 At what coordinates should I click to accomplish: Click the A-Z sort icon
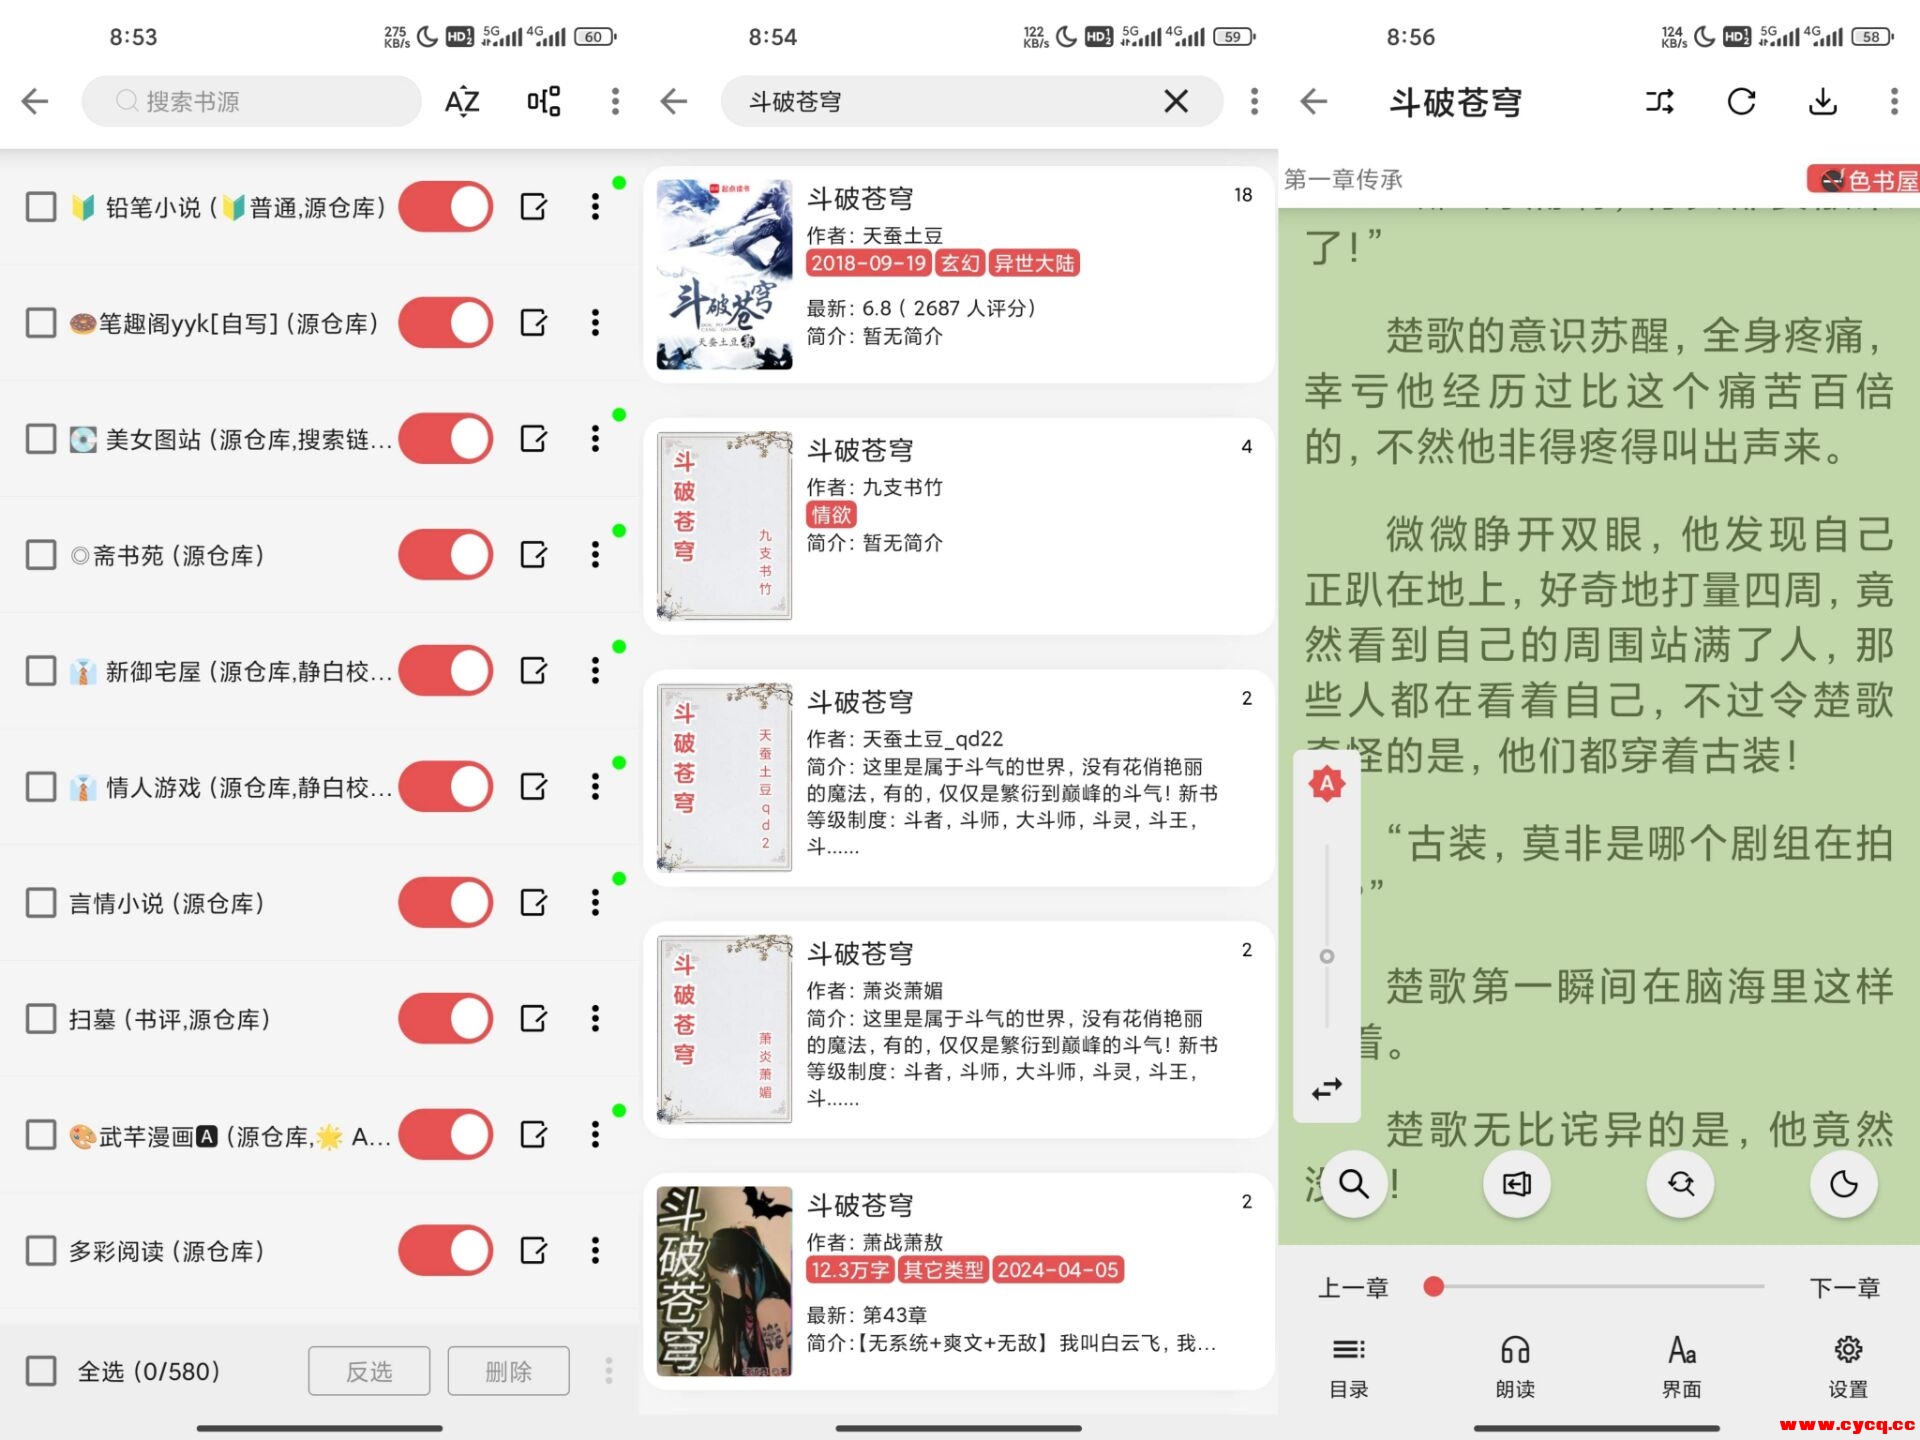pos(462,101)
